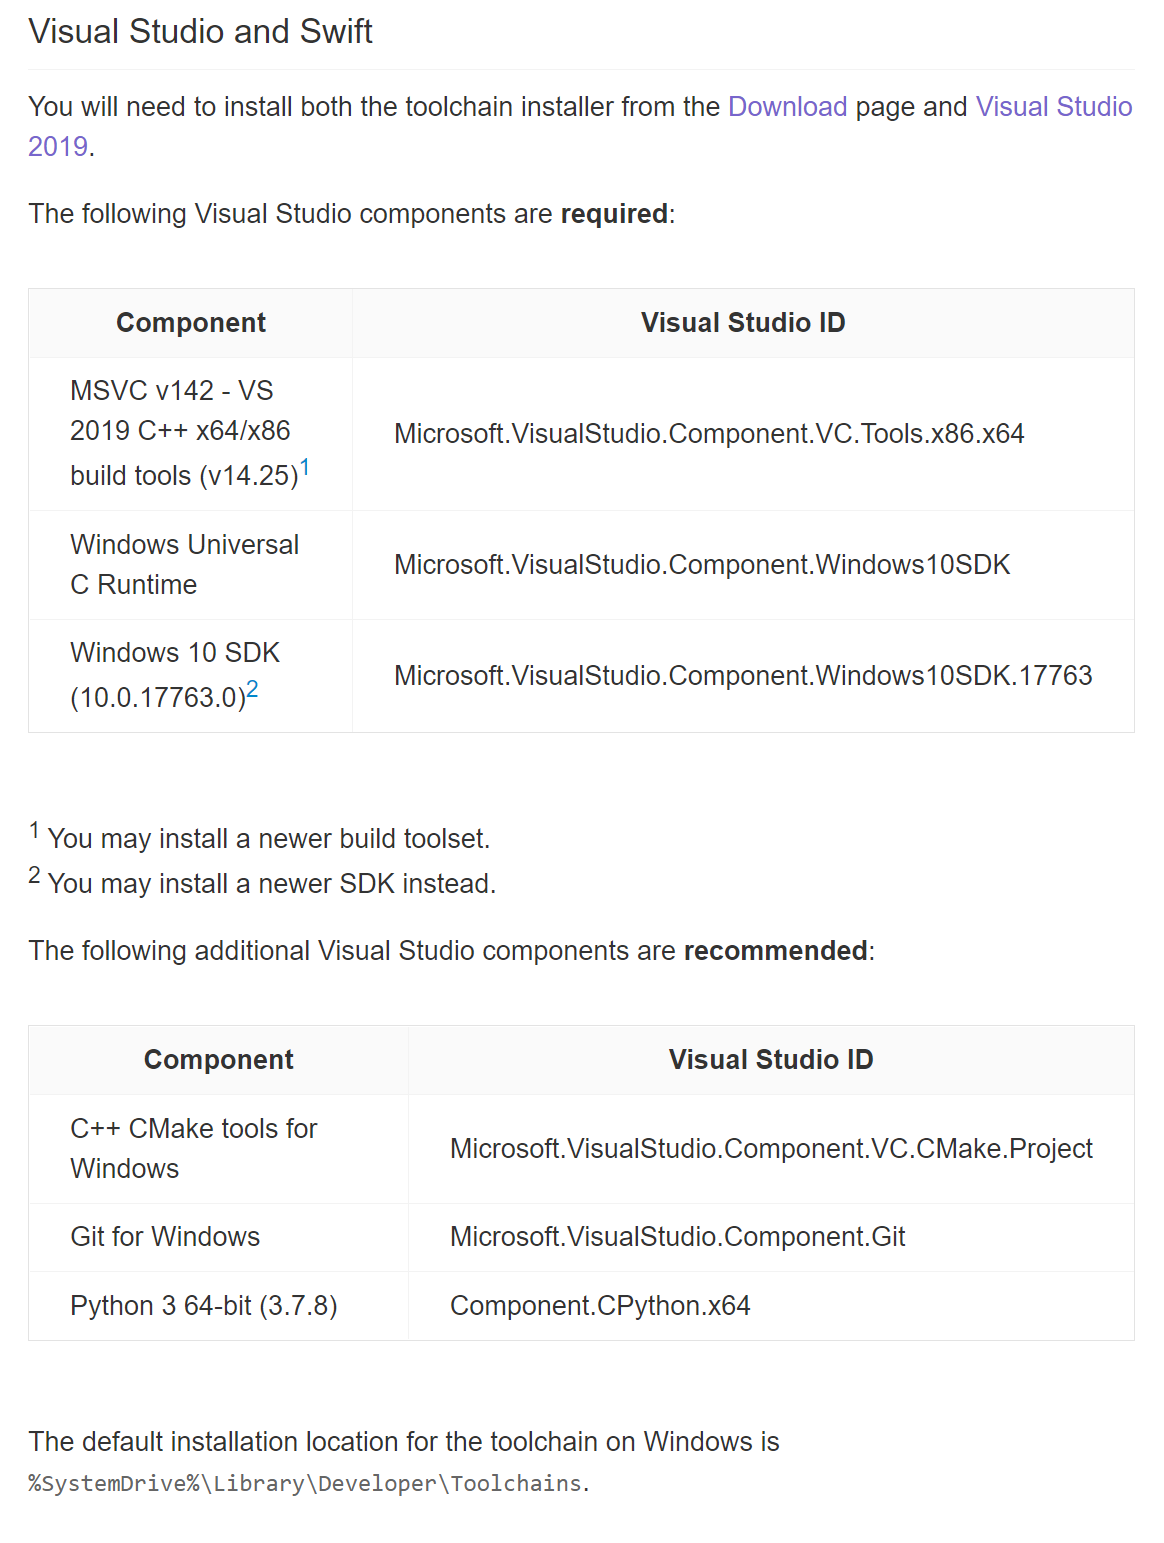Select the Git for Windows cell
Image resolution: width=1164 pixels, height=1543 pixels.
click(x=165, y=1237)
